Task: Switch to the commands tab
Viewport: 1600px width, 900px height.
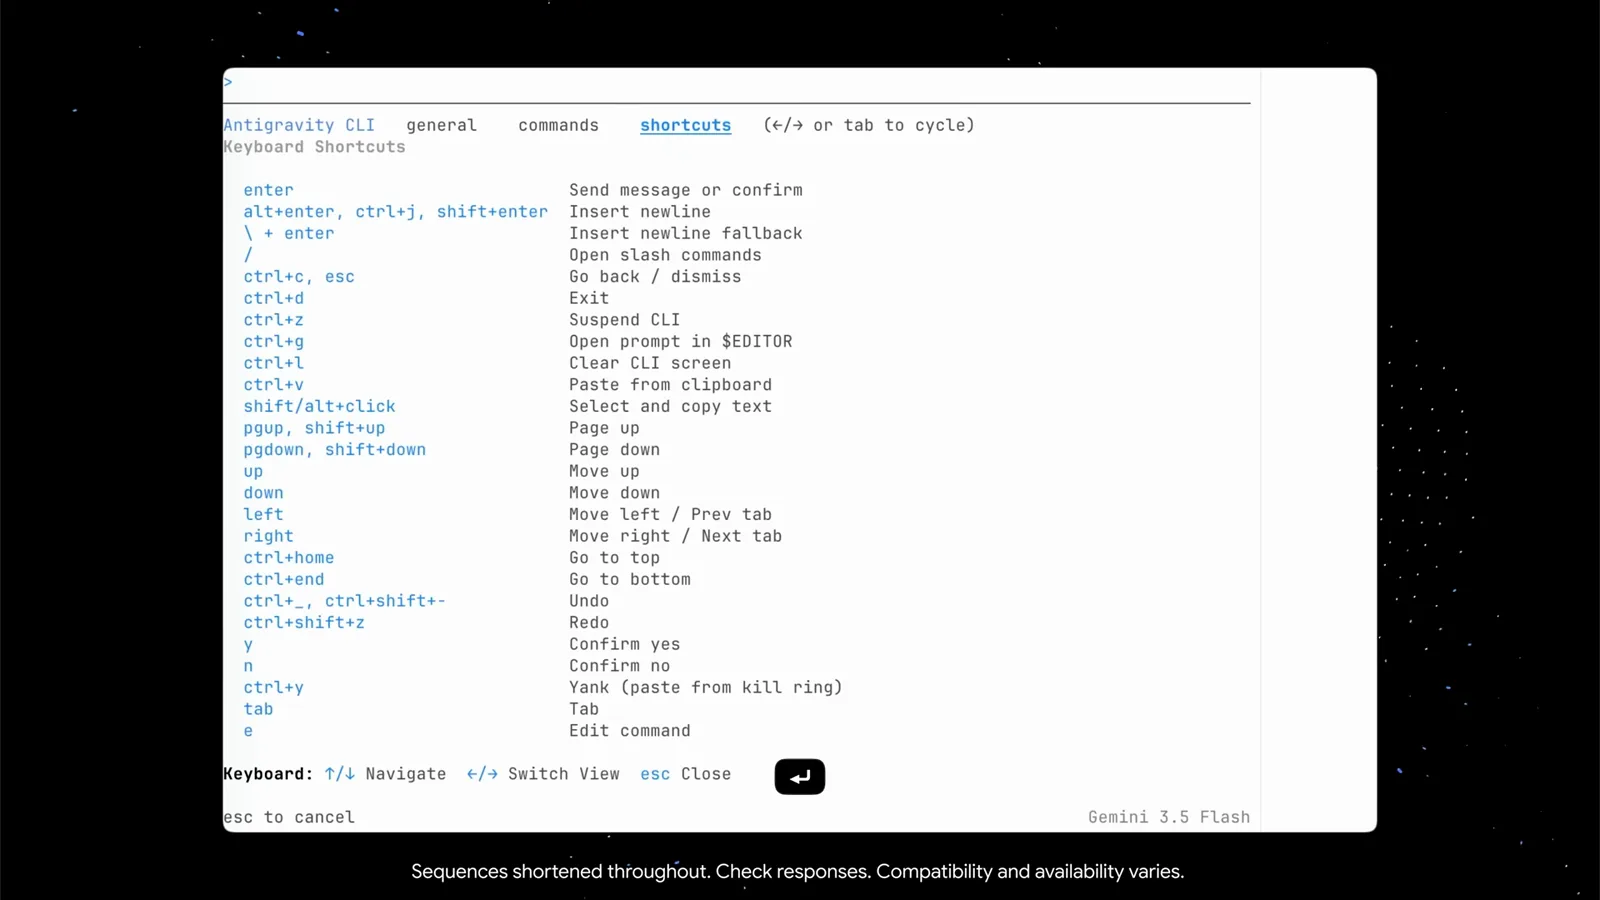Action: click(x=558, y=125)
